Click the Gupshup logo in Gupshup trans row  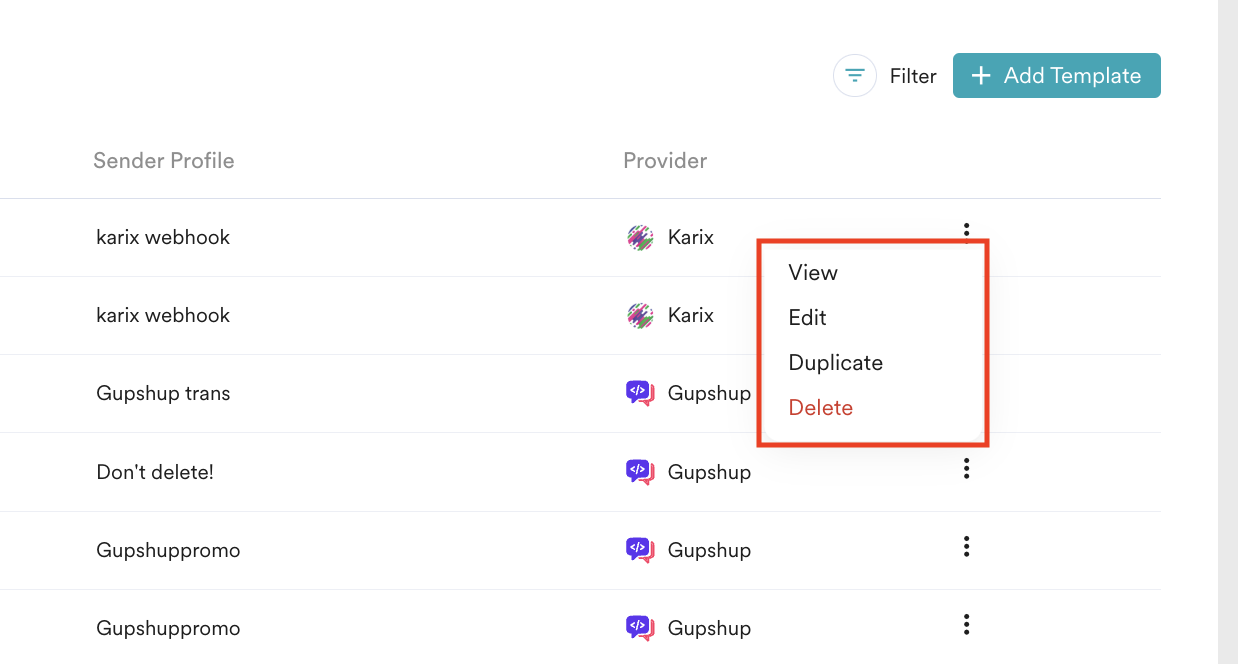[x=640, y=393]
